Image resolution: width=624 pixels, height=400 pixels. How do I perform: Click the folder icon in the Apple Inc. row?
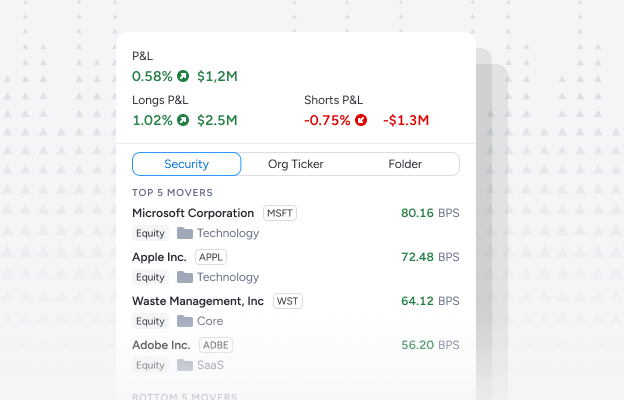185,277
